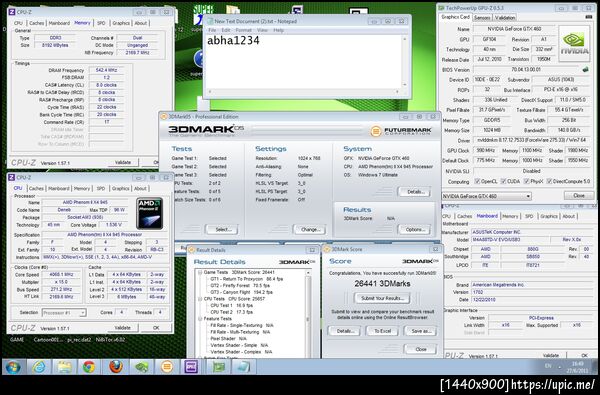The height and width of the screenshot is (395, 600).
Task: Open the CPU-Z Processor #1 selection dropdown
Action: coord(64,313)
